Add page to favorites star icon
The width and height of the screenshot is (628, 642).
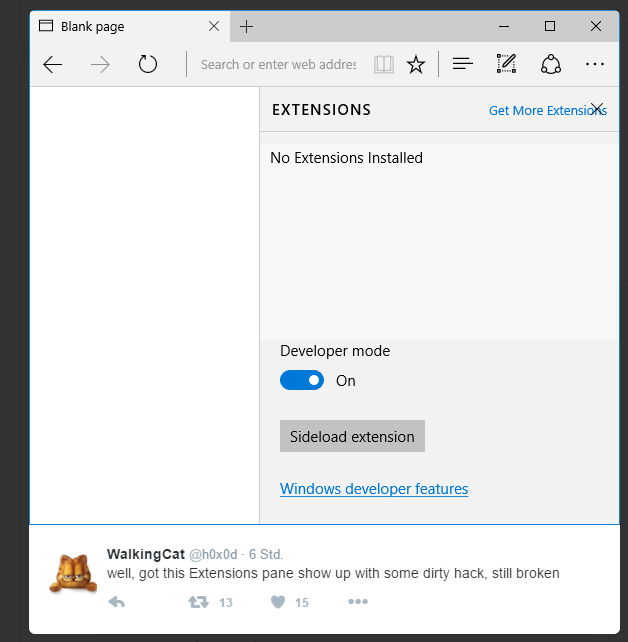pyautogui.click(x=416, y=65)
